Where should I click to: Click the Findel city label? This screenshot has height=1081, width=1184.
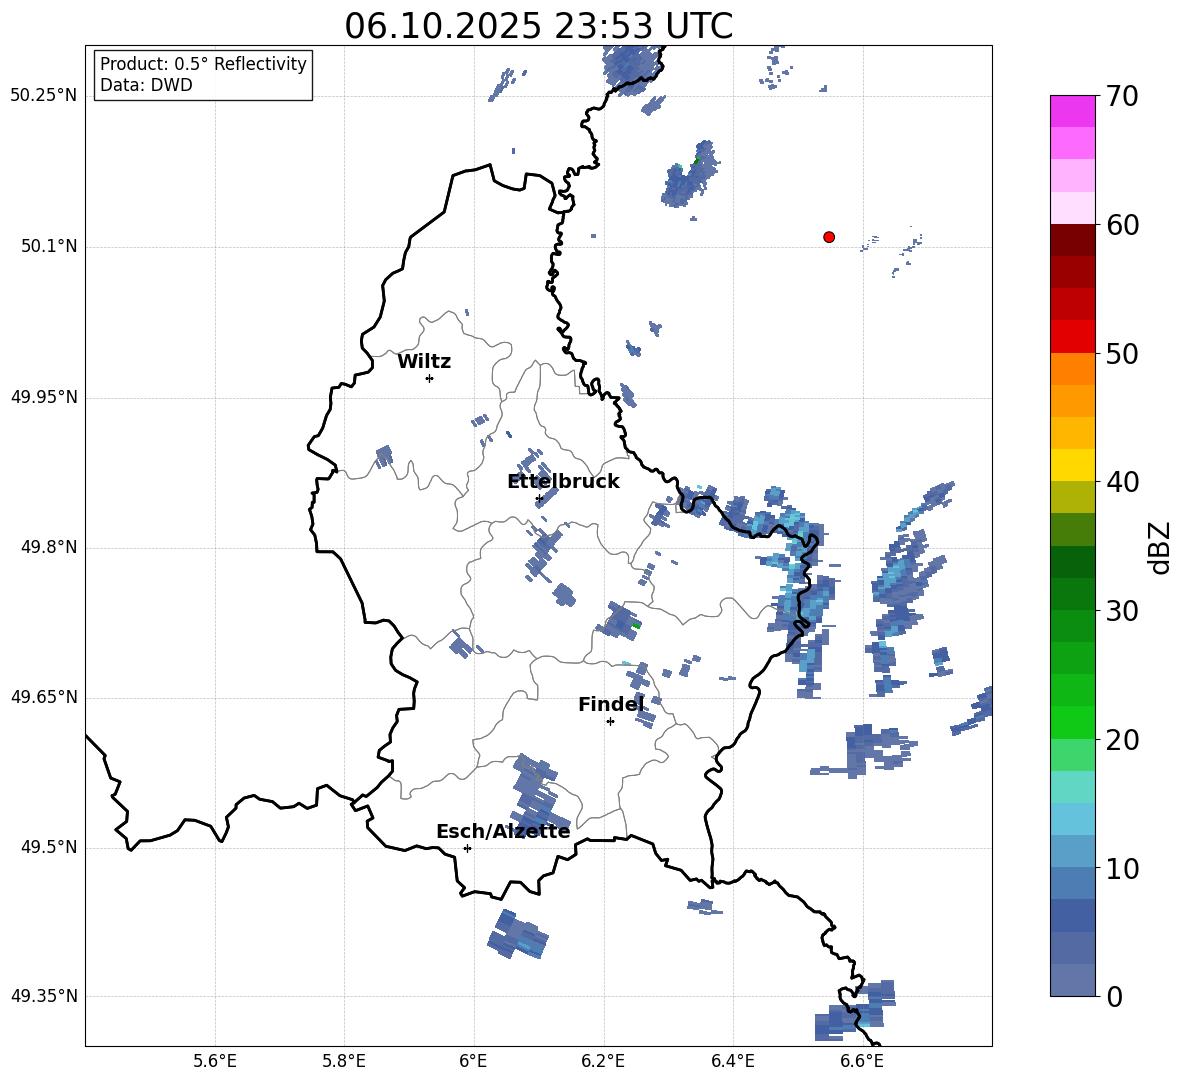[x=611, y=704]
